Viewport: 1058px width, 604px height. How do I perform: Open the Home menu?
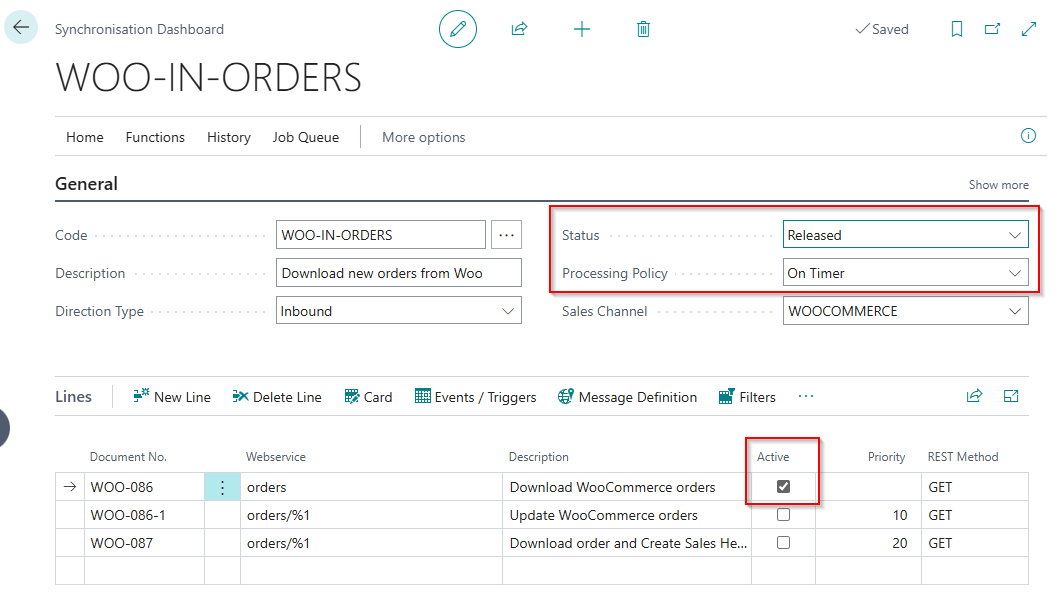point(85,137)
